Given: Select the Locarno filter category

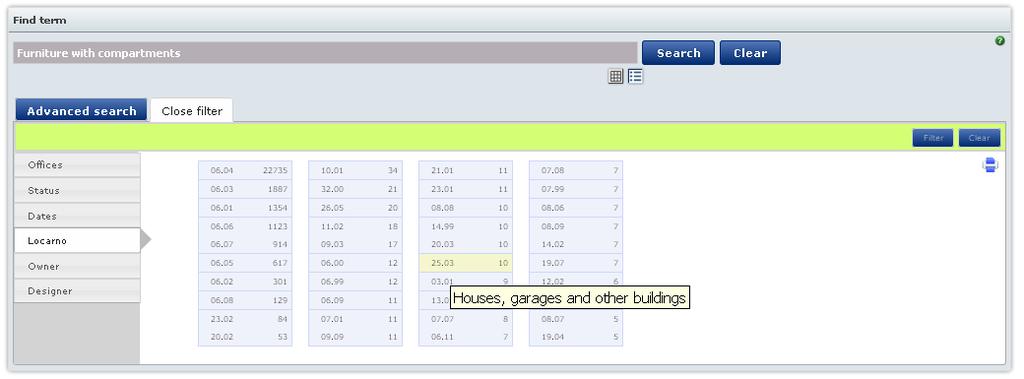Looking at the screenshot, I should pos(77,240).
